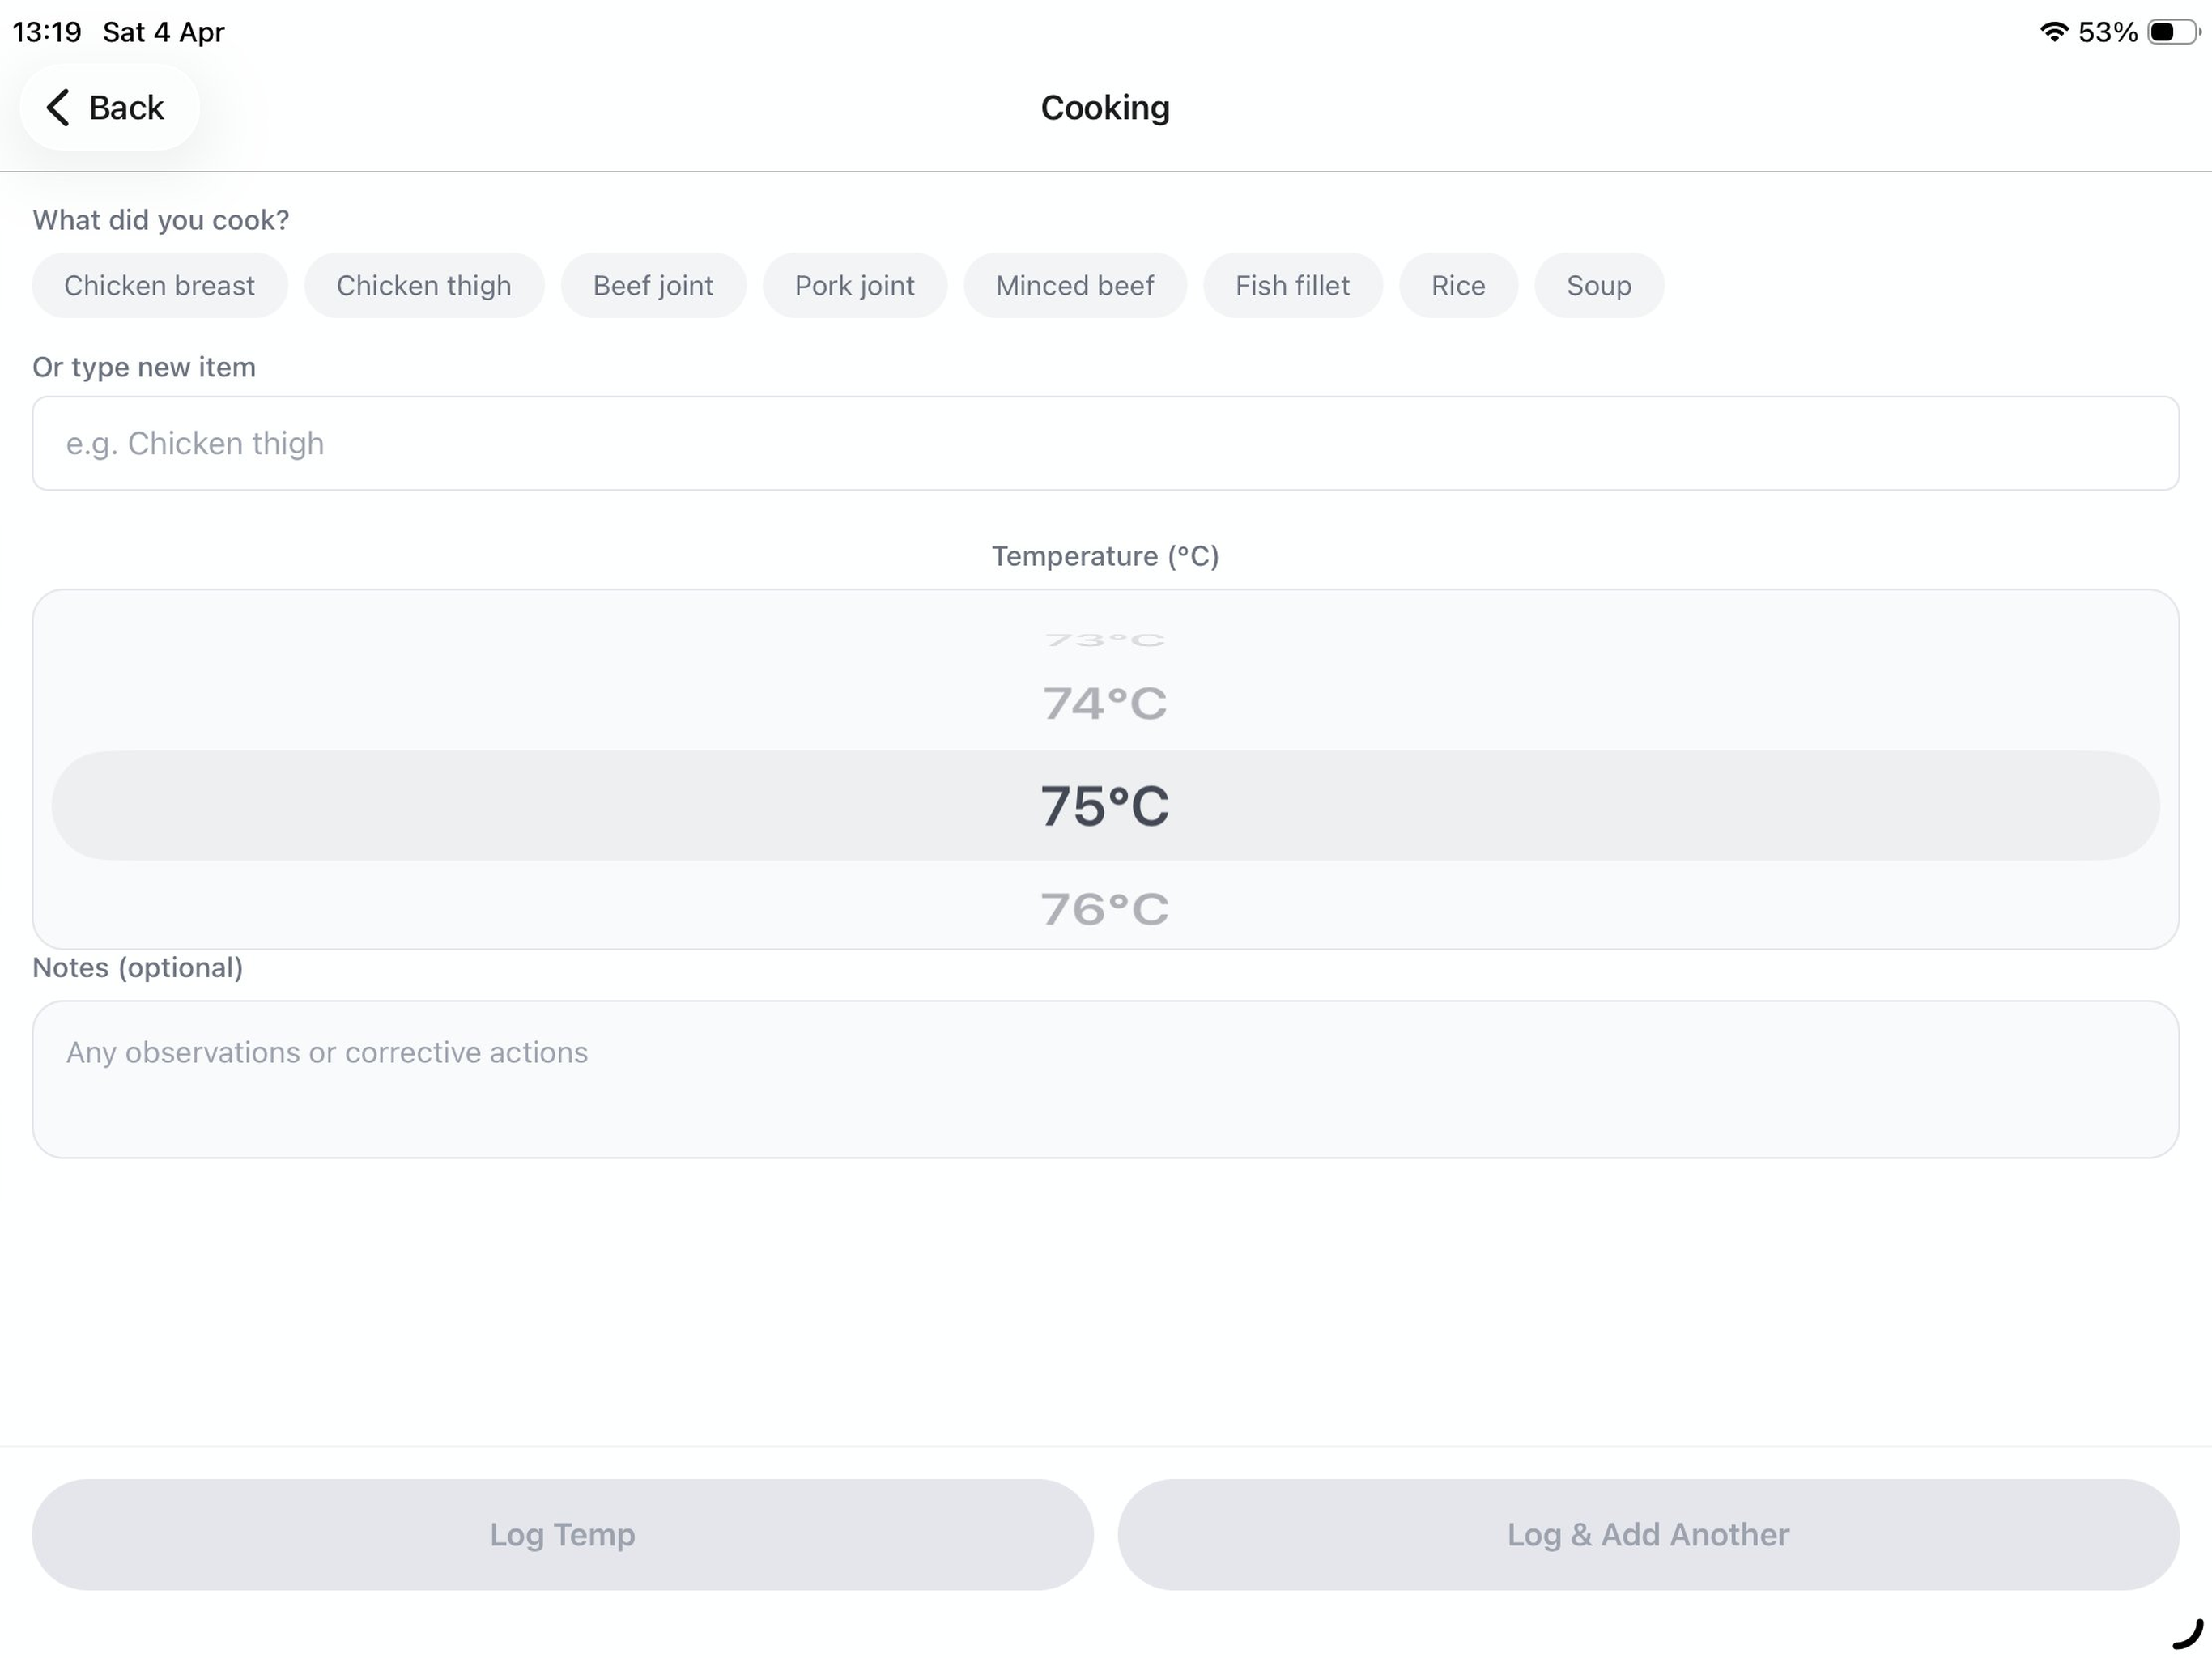Tap the Wi-Fi status icon
This screenshot has width=2212, height=1658.
2054,32
